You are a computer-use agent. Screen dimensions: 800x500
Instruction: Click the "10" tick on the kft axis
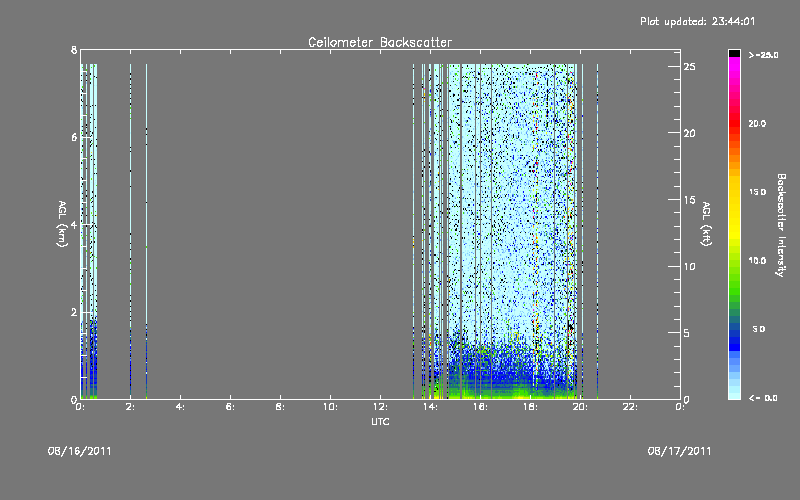pyautogui.click(x=689, y=266)
